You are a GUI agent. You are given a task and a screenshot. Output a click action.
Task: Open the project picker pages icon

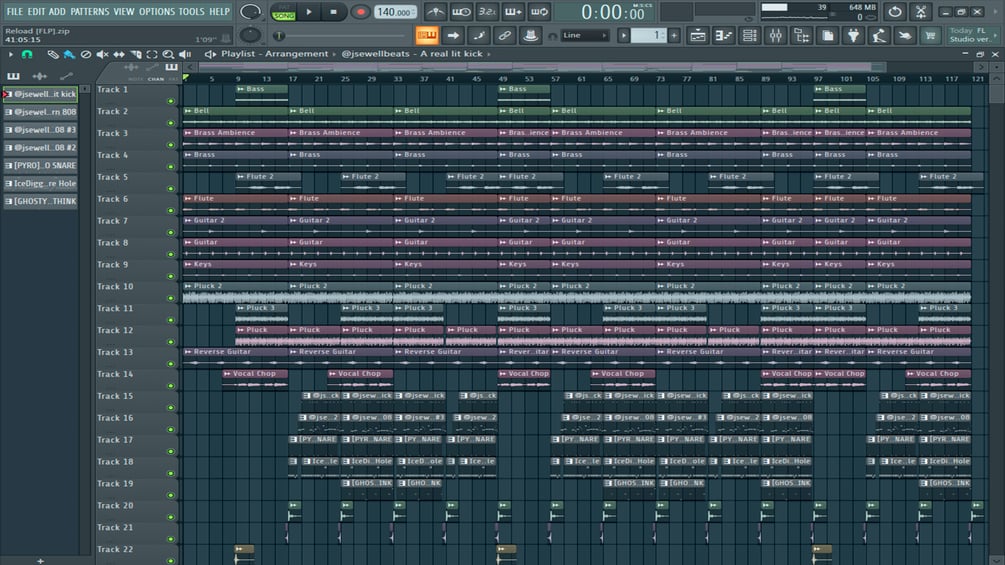(x=827, y=35)
